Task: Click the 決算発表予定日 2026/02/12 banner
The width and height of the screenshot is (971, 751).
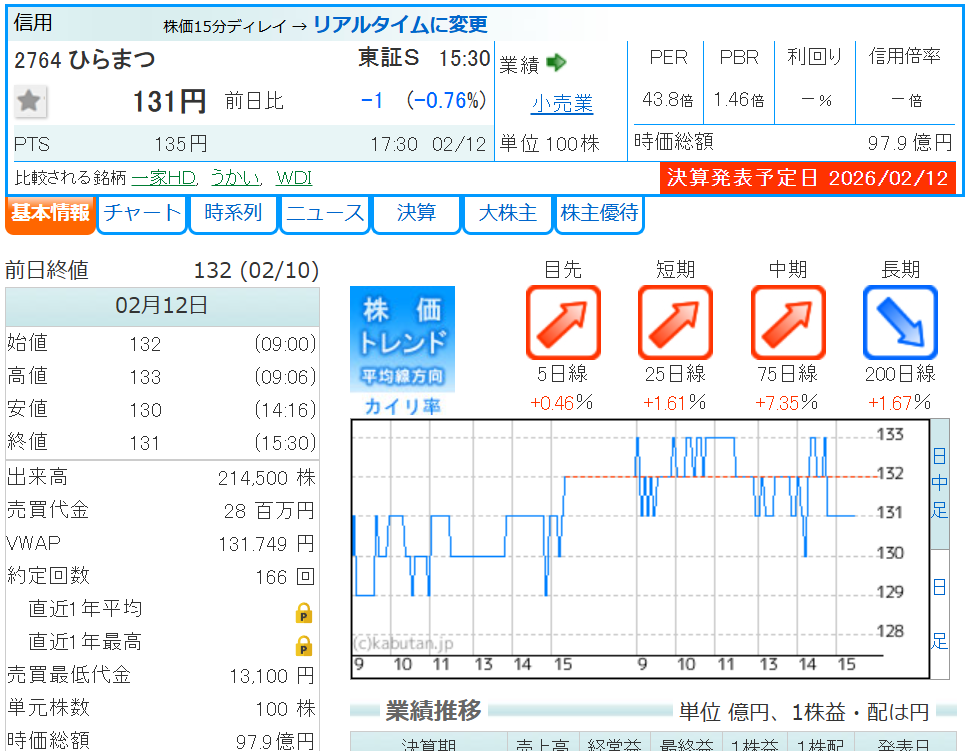Action: click(x=808, y=178)
